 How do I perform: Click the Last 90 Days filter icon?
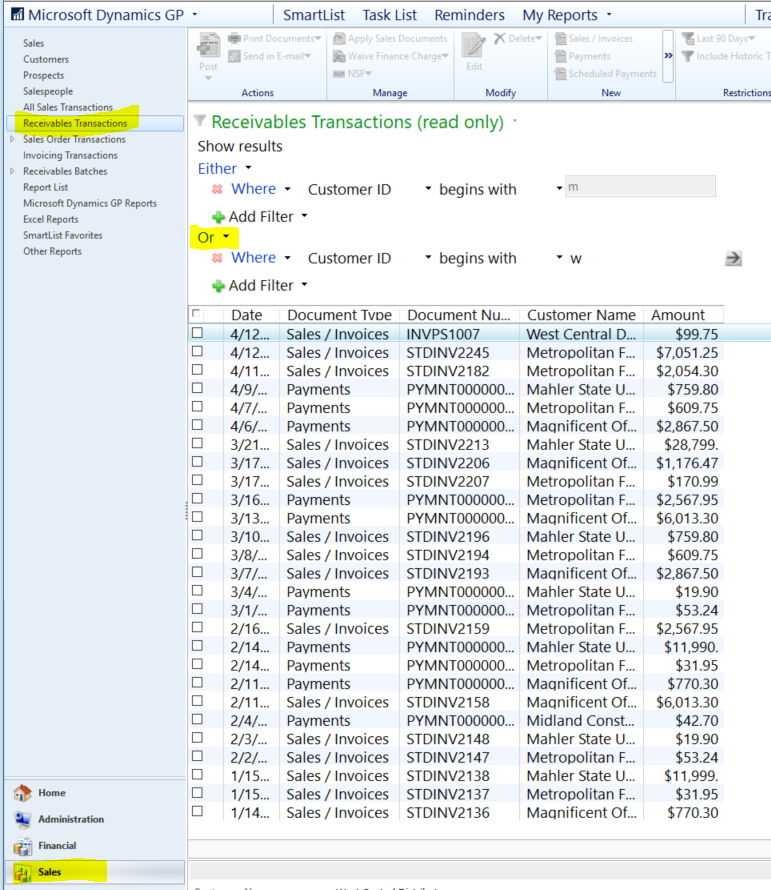(x=688, y=39)
